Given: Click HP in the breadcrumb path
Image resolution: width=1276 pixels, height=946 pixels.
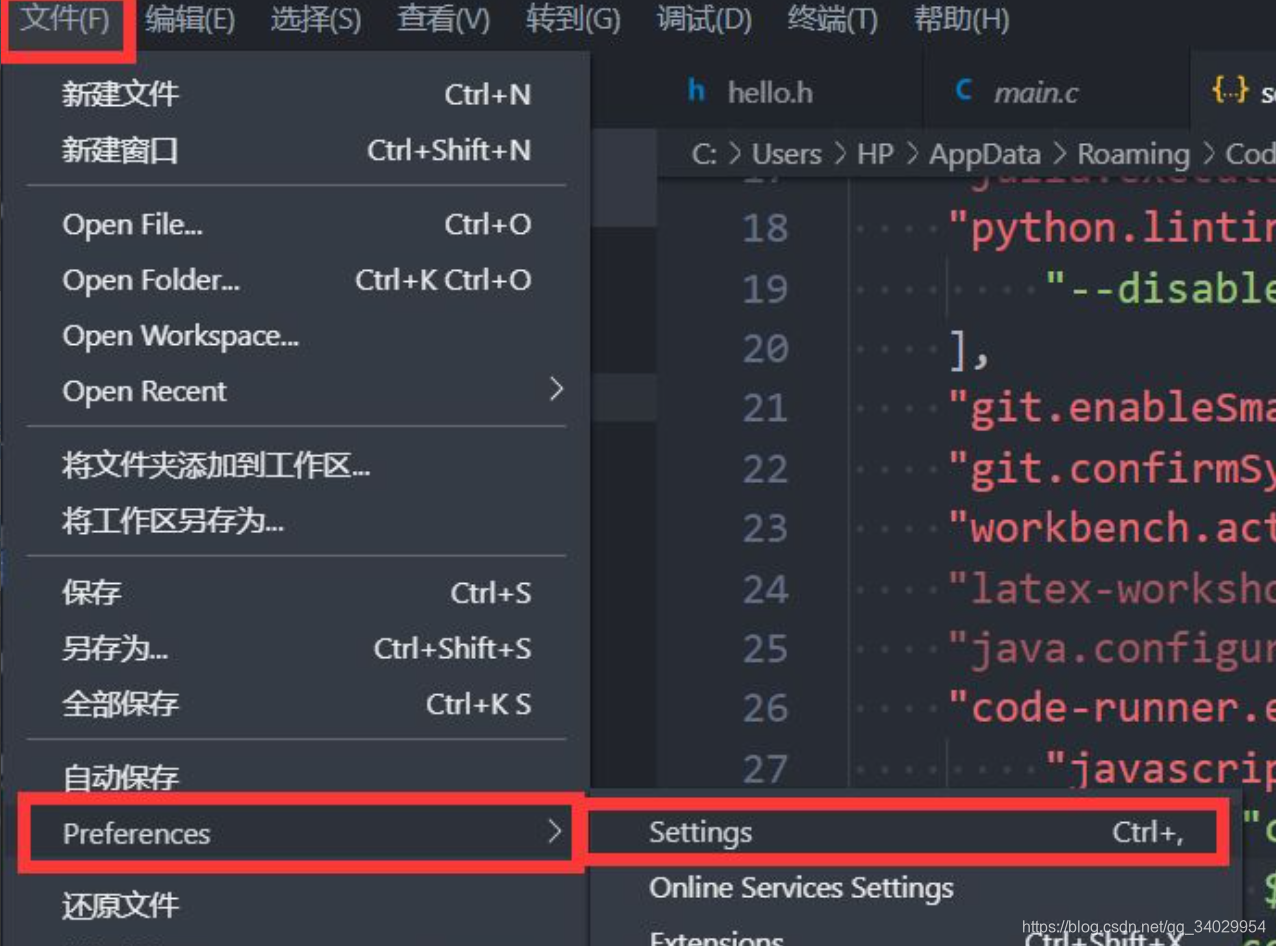Looking at the screenshot, I should click(x=874, y=154).
